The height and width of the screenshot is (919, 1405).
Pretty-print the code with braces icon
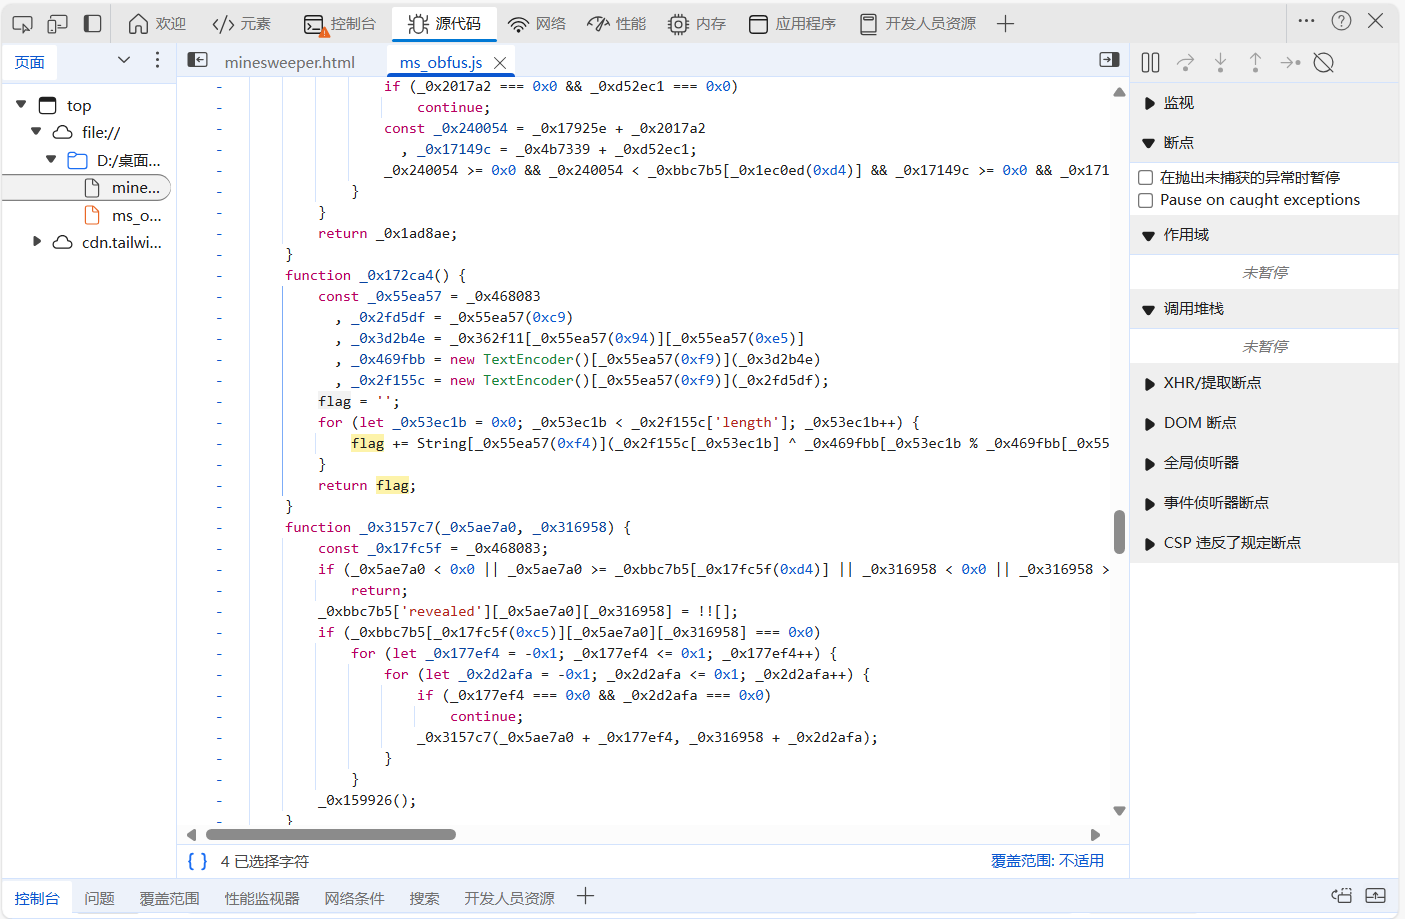click(198, 861)
